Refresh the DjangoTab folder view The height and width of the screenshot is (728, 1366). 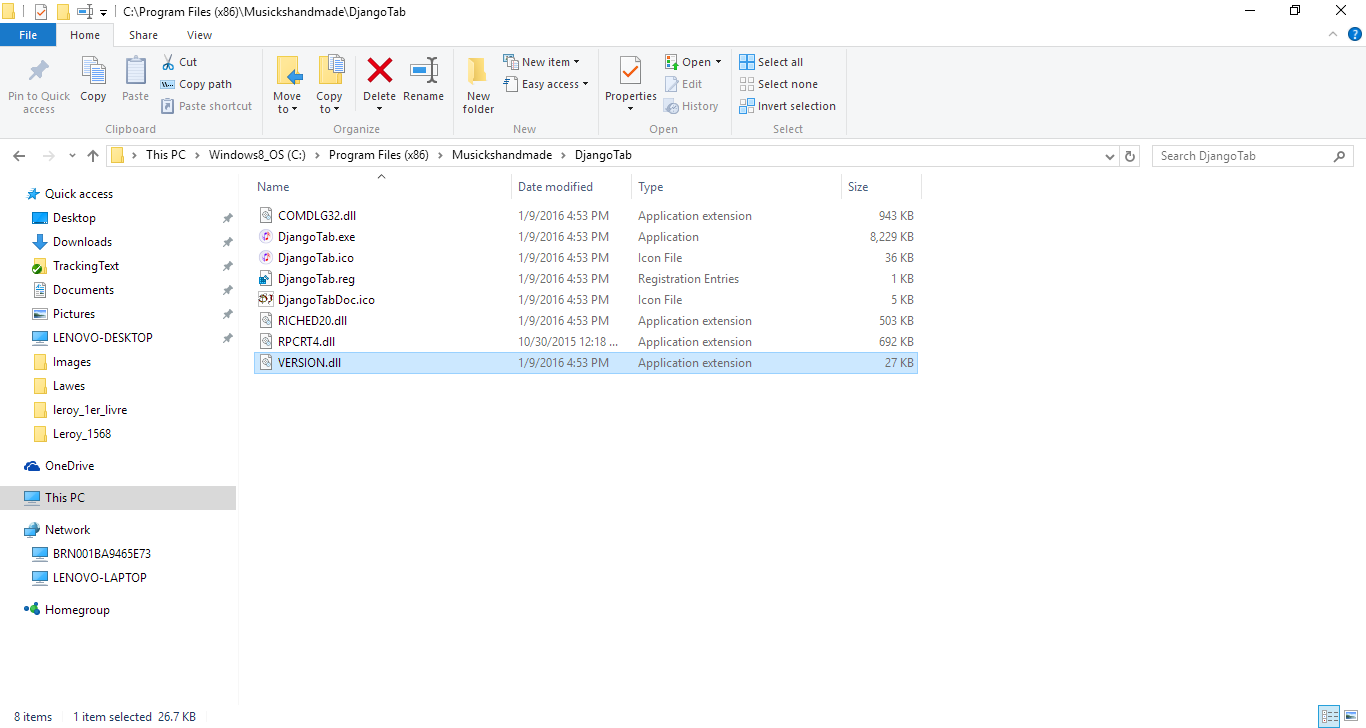pyautogui.click(x=1130, y=156)
